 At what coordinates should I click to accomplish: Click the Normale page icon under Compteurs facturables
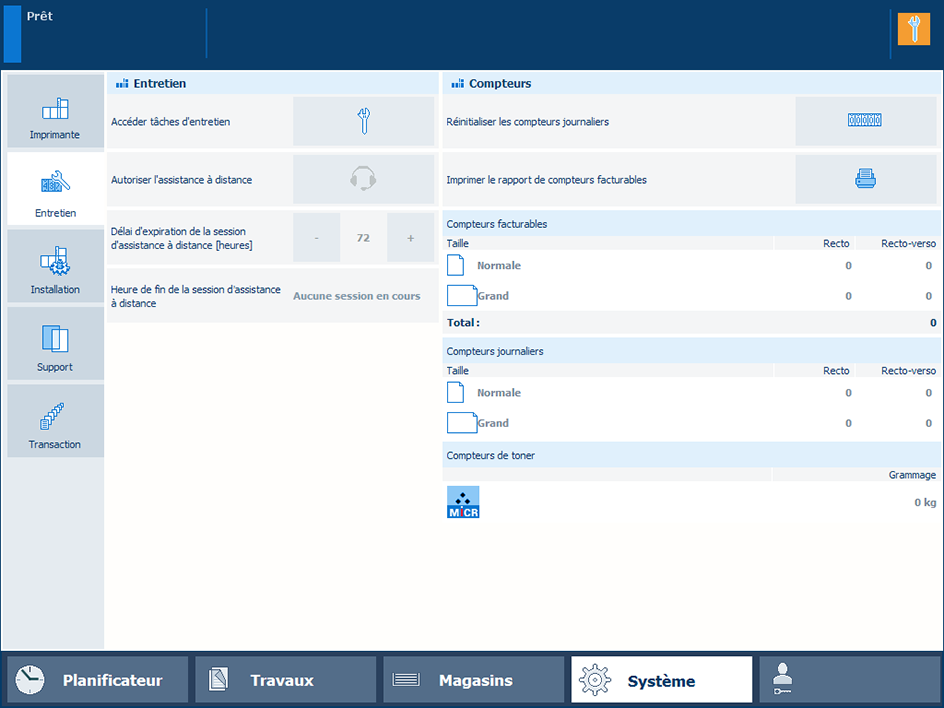456,265
